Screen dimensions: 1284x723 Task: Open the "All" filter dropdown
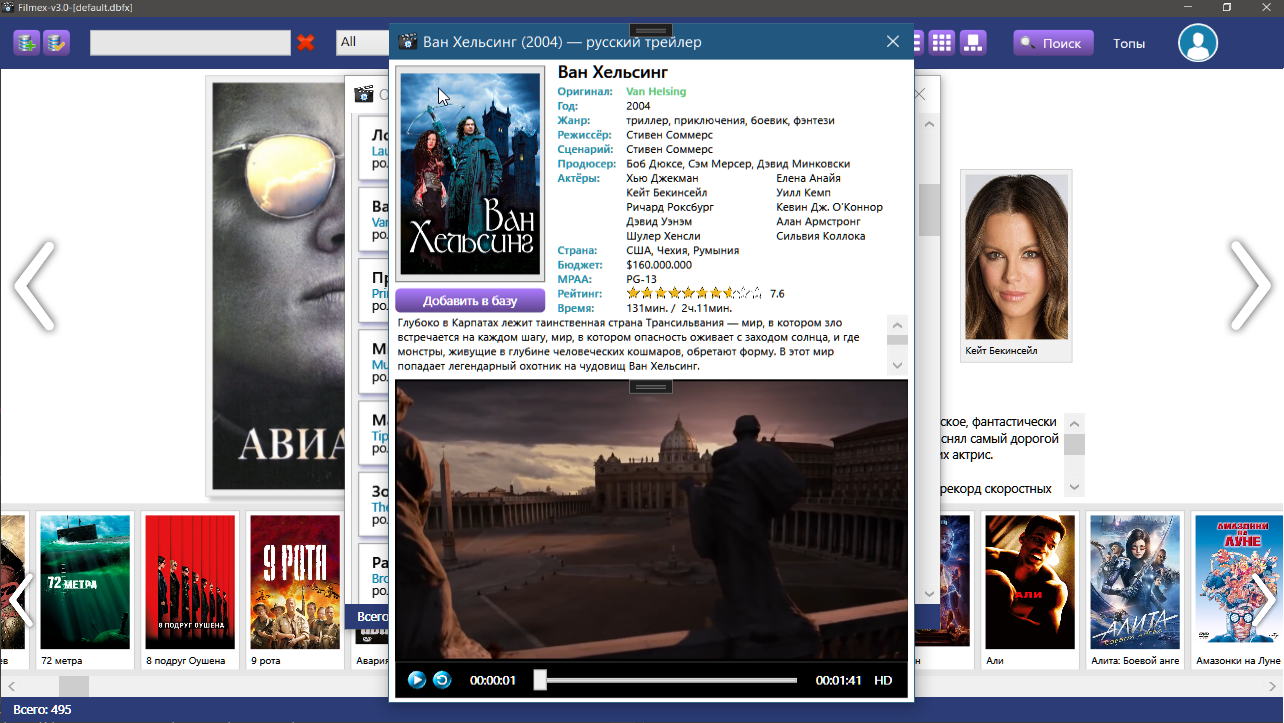coord(360,42)
